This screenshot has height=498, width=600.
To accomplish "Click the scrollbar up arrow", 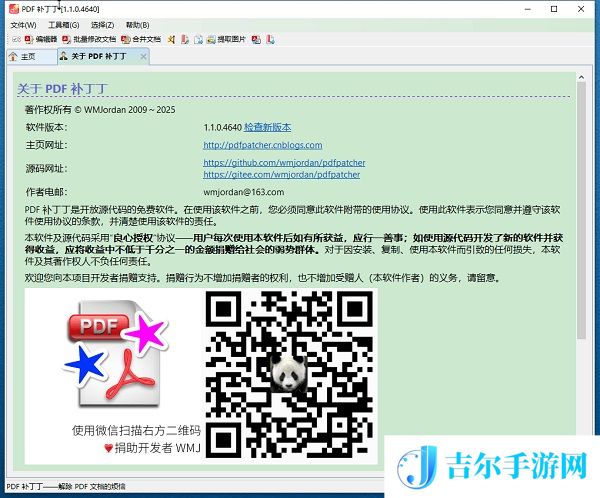I will click(x=581, y=77).
